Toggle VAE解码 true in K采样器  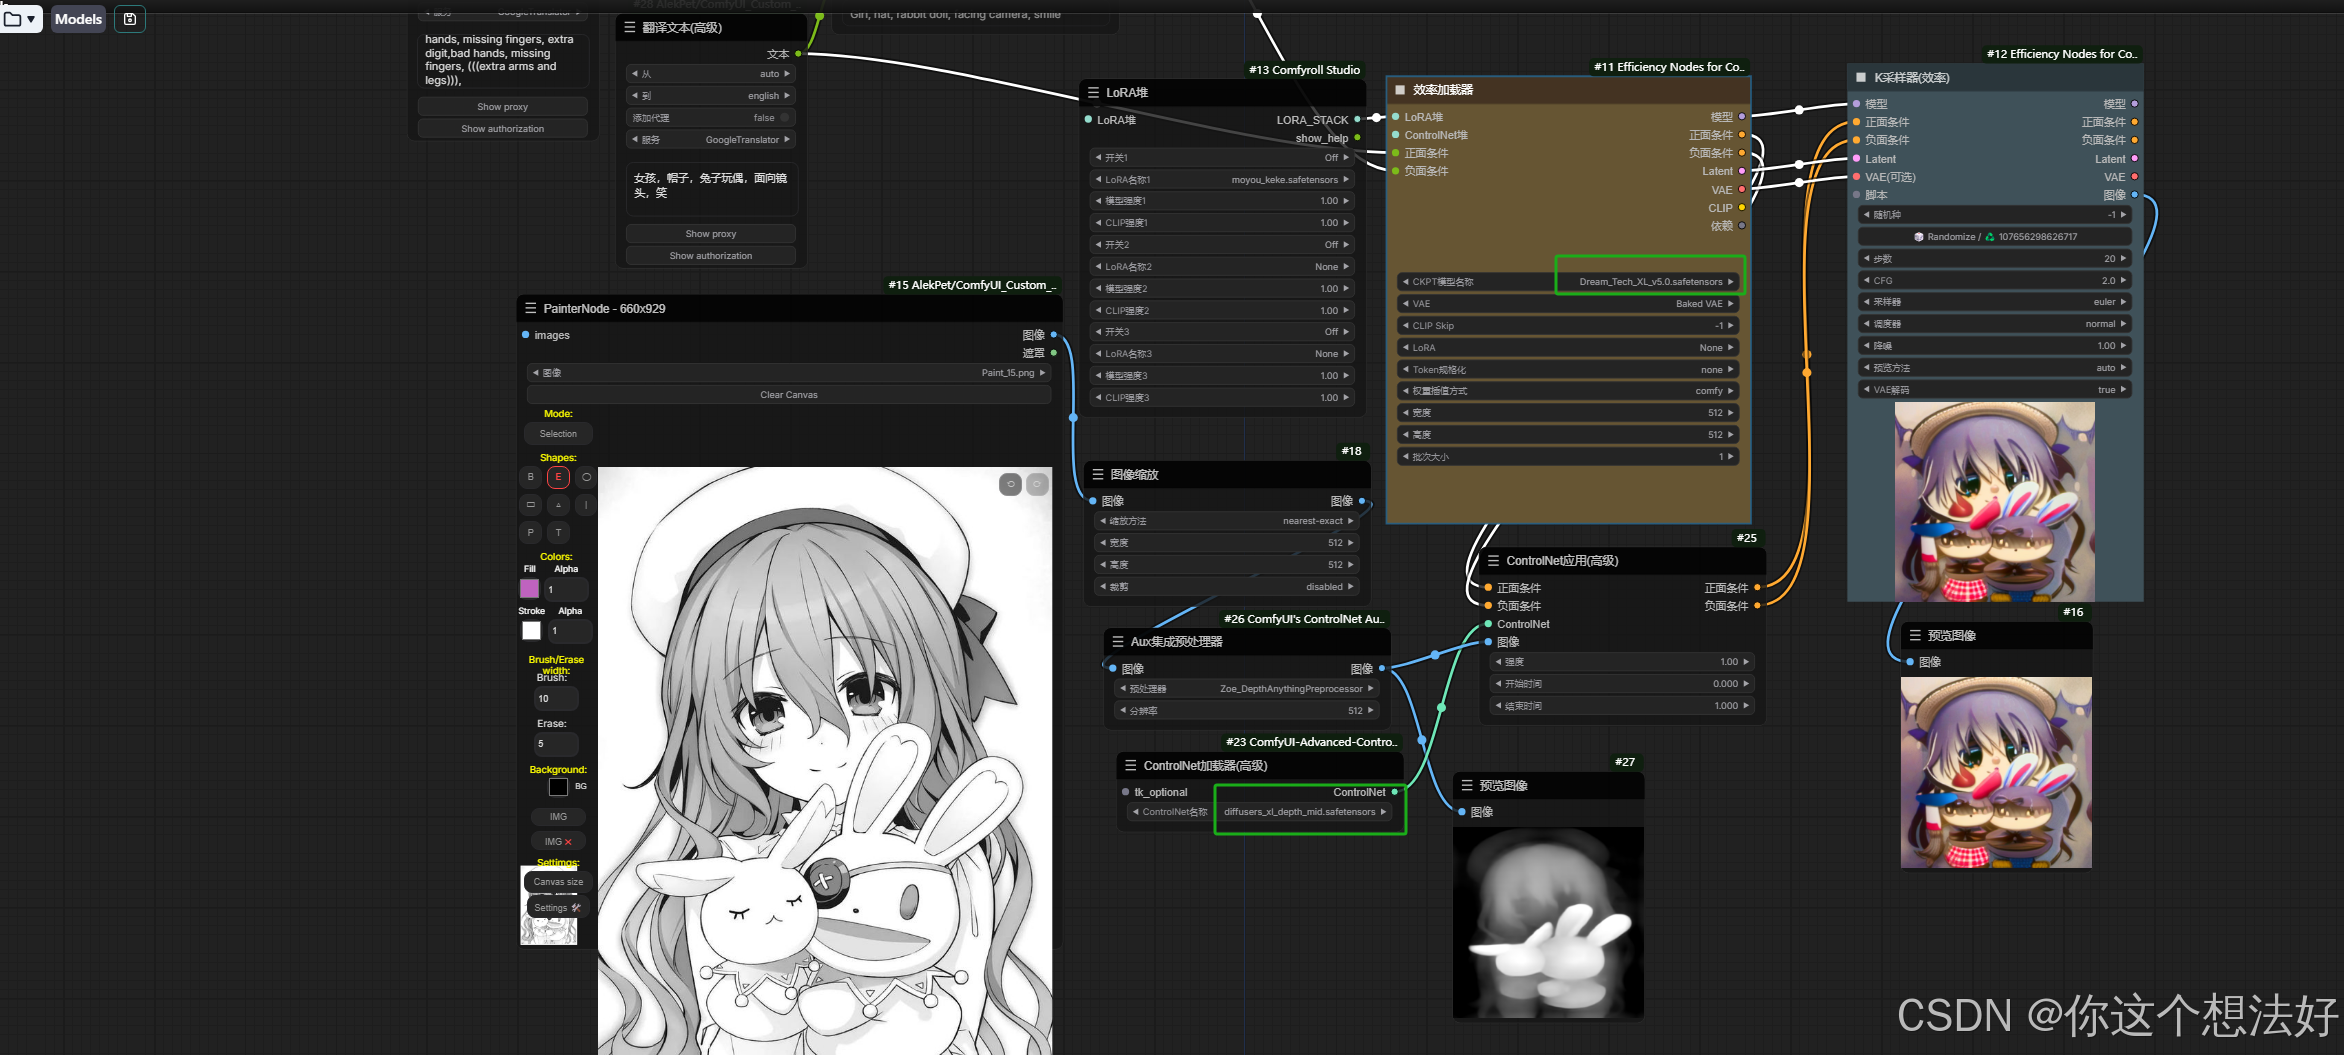pyautogui.click(x=1994, y=390)
